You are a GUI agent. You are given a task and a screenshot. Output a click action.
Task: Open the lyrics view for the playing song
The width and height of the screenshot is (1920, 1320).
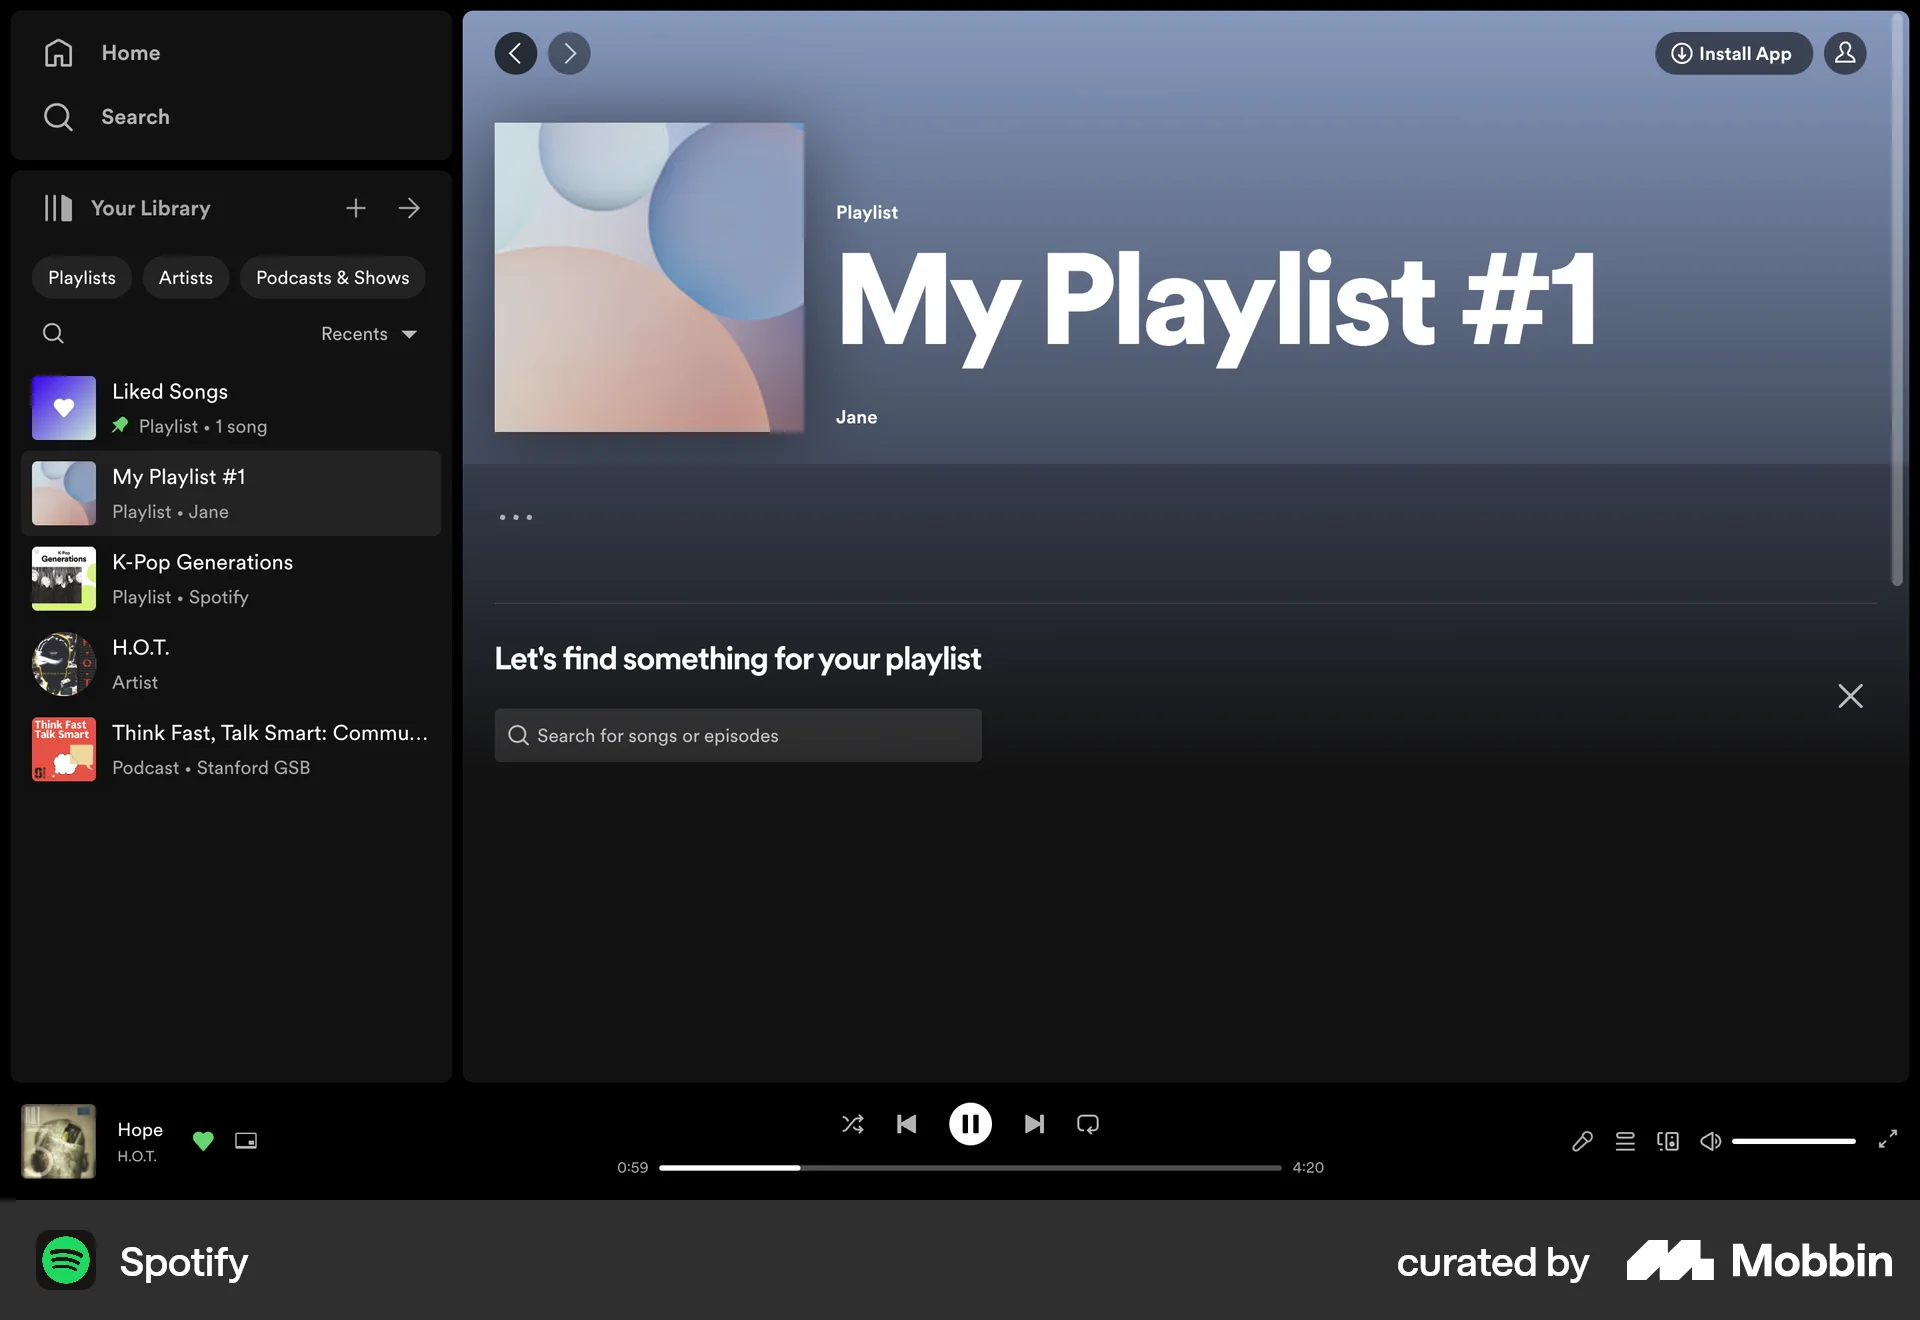click(1581, 1141)
